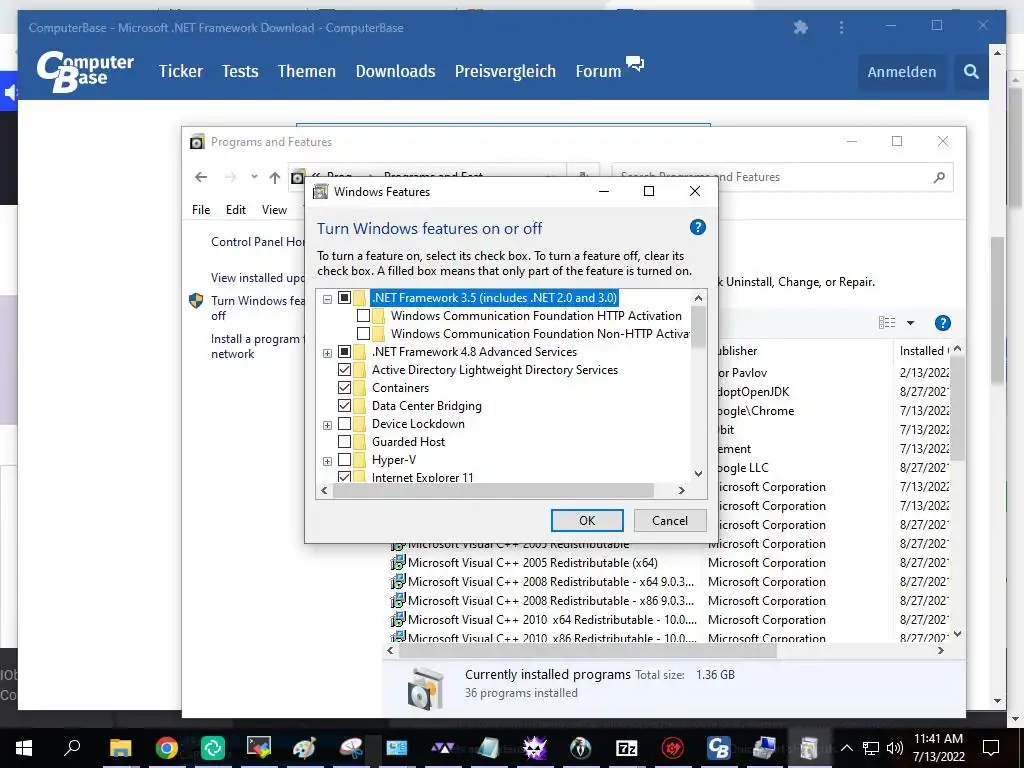This screenshot has height=768, width=1024.
Task: Open Control Panel Home link
Action: (258, 242)
